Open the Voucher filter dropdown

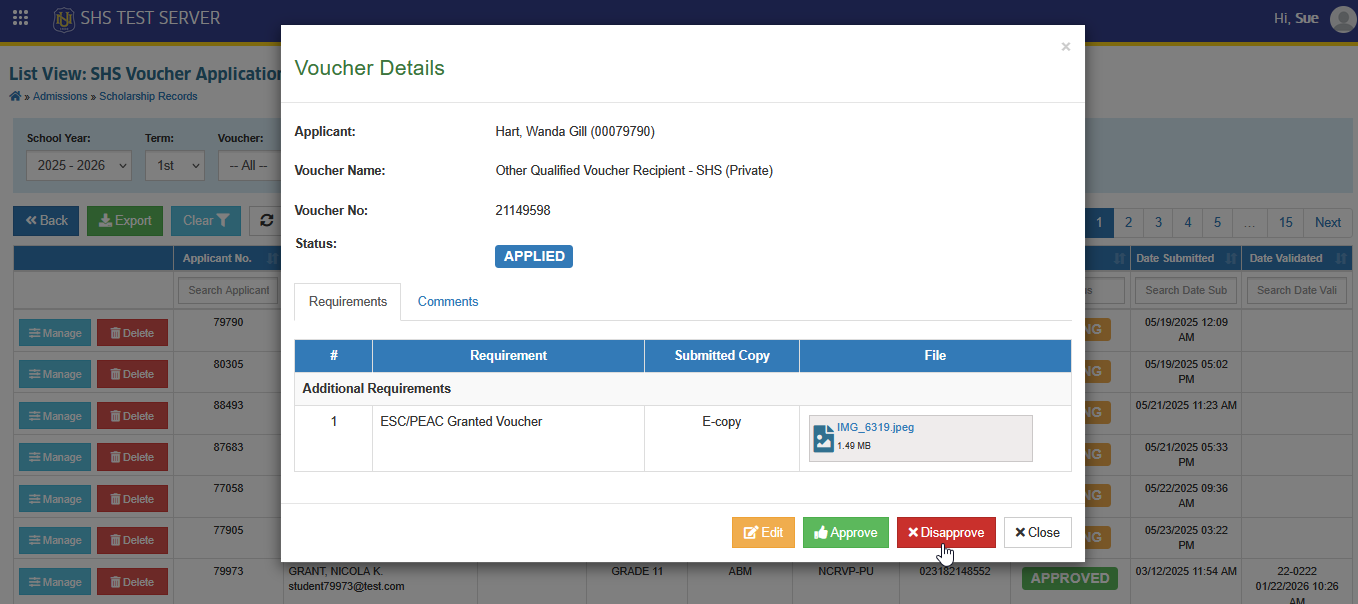[249, 165]
